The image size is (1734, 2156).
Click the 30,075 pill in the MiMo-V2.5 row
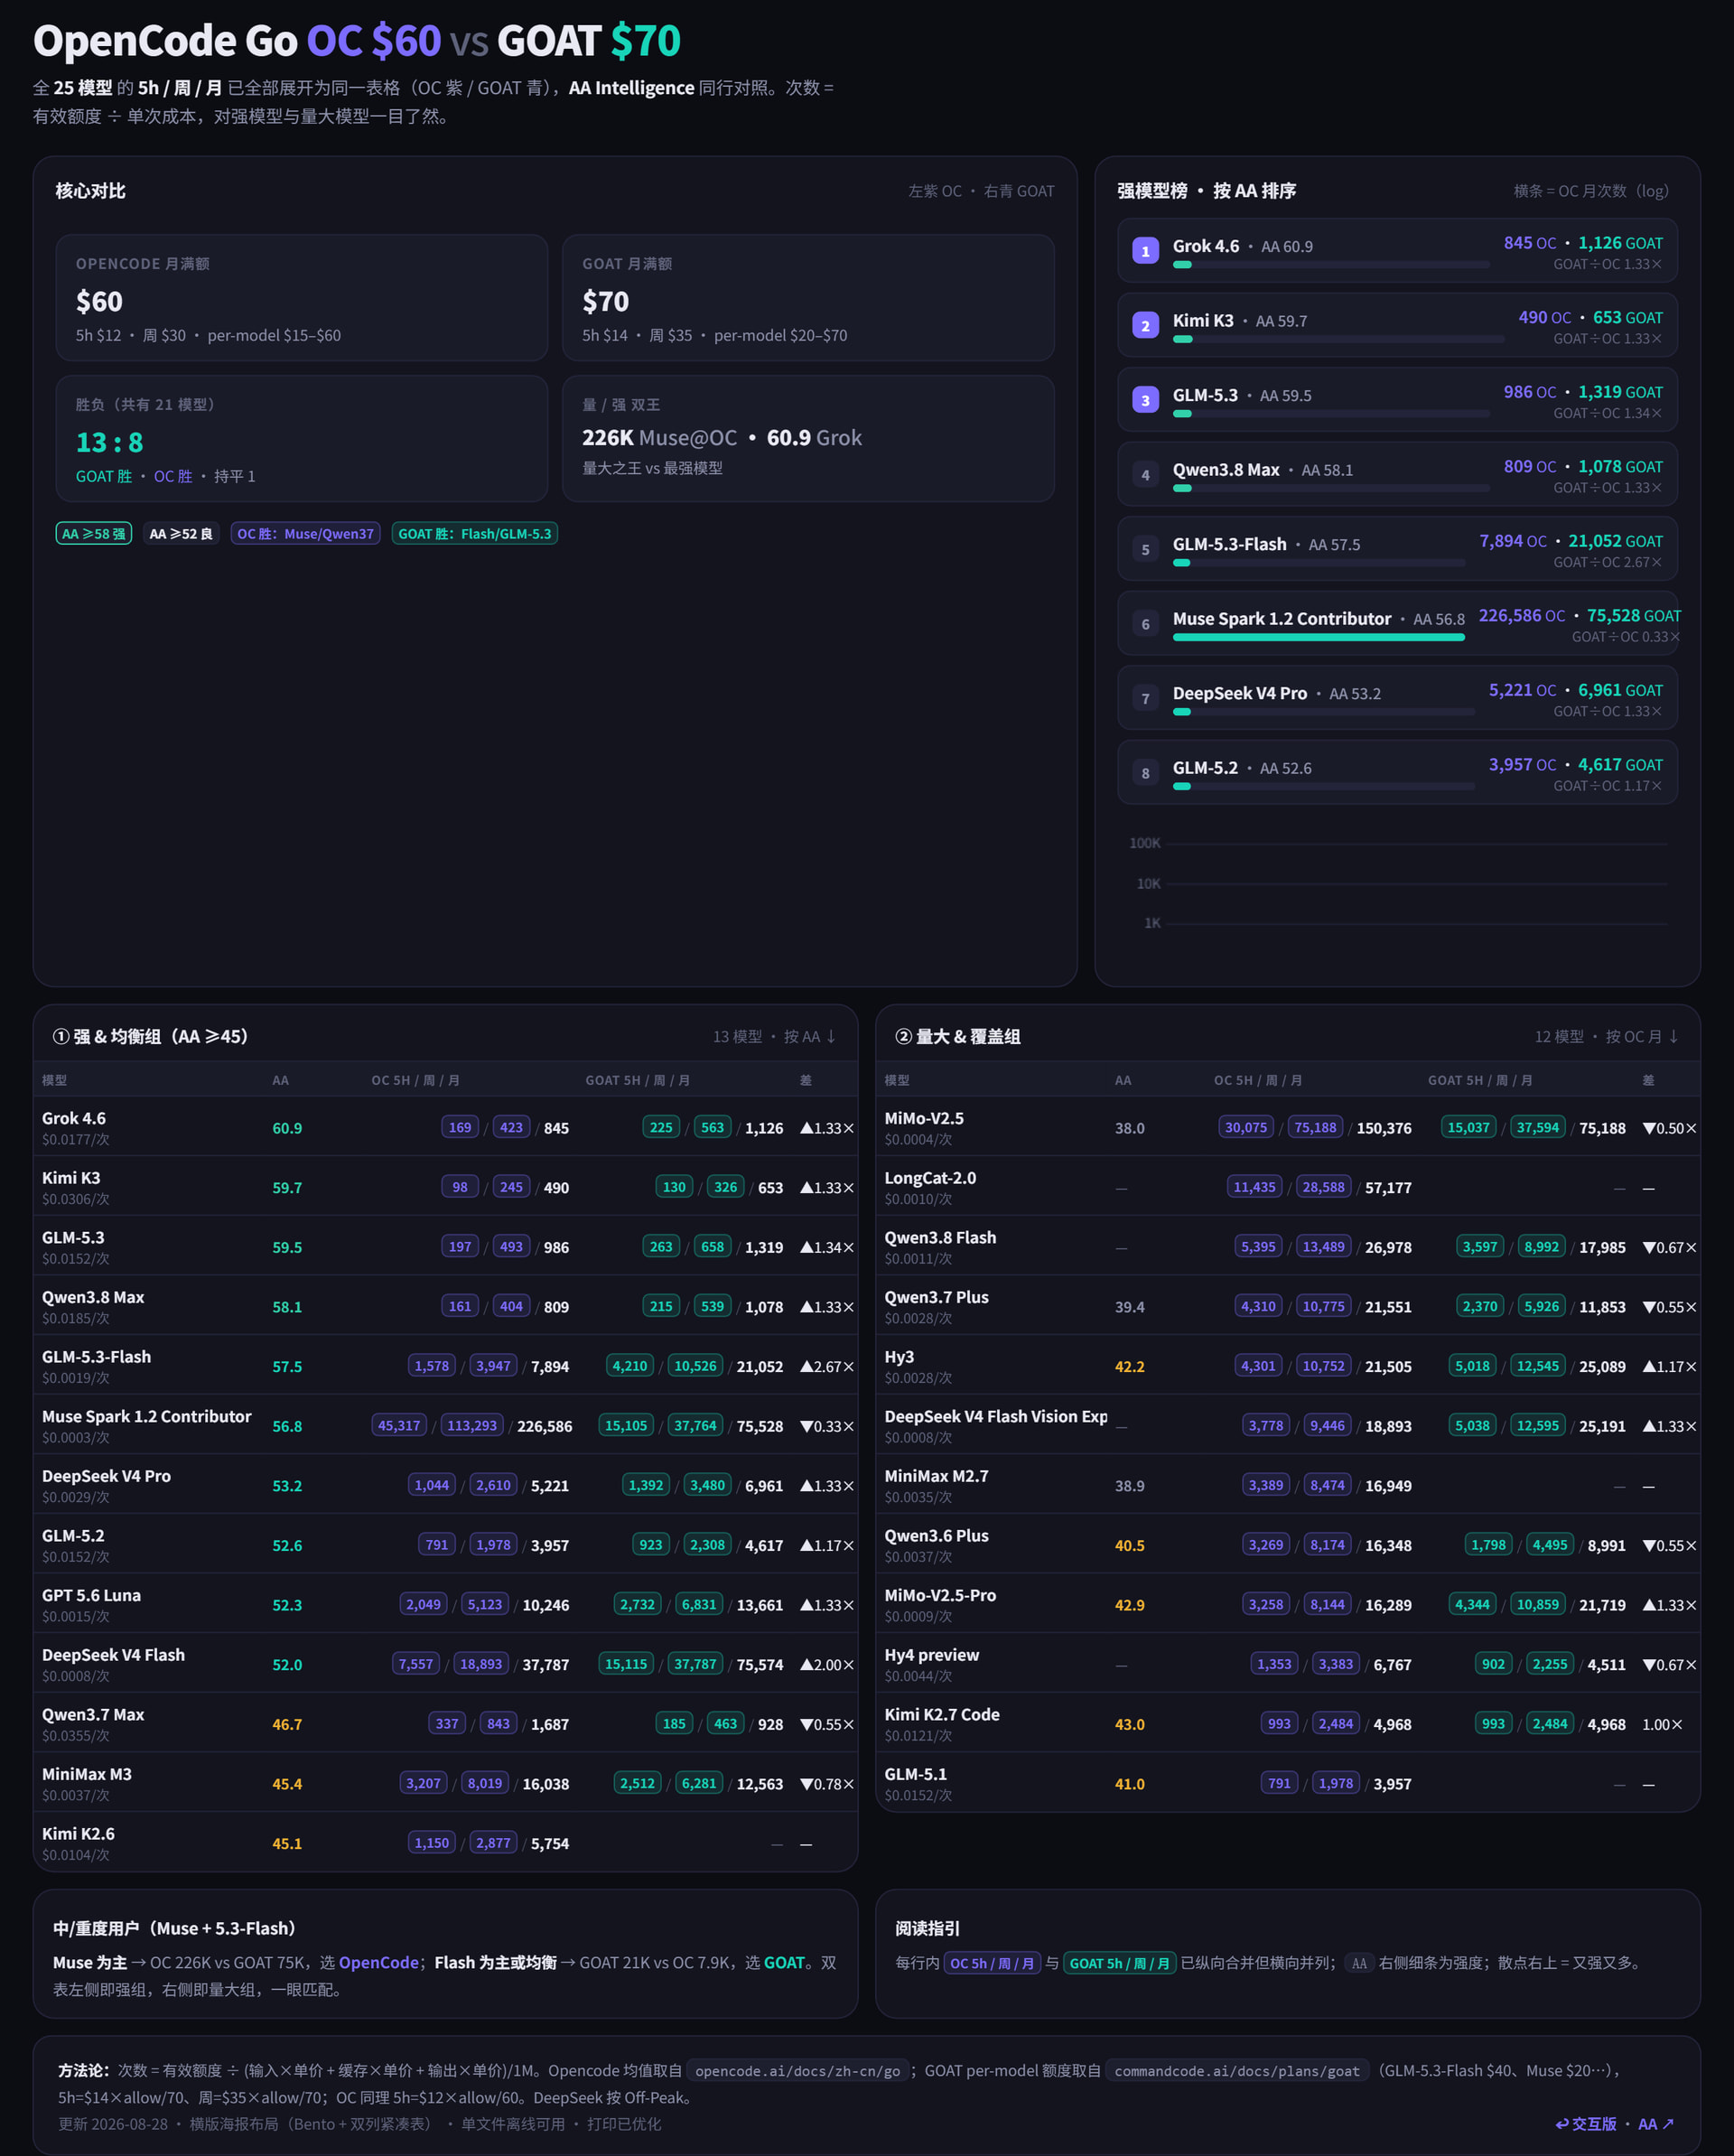click(1246, 1127)
